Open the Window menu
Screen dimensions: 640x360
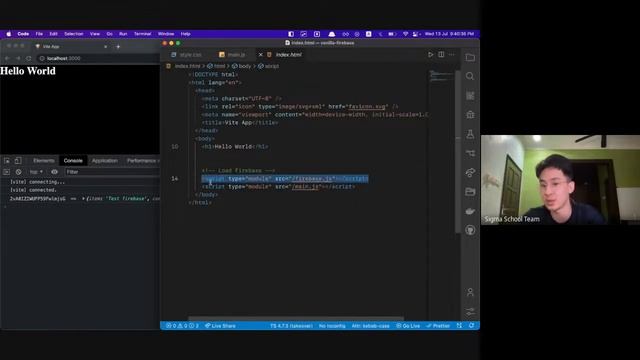[166, 34]
